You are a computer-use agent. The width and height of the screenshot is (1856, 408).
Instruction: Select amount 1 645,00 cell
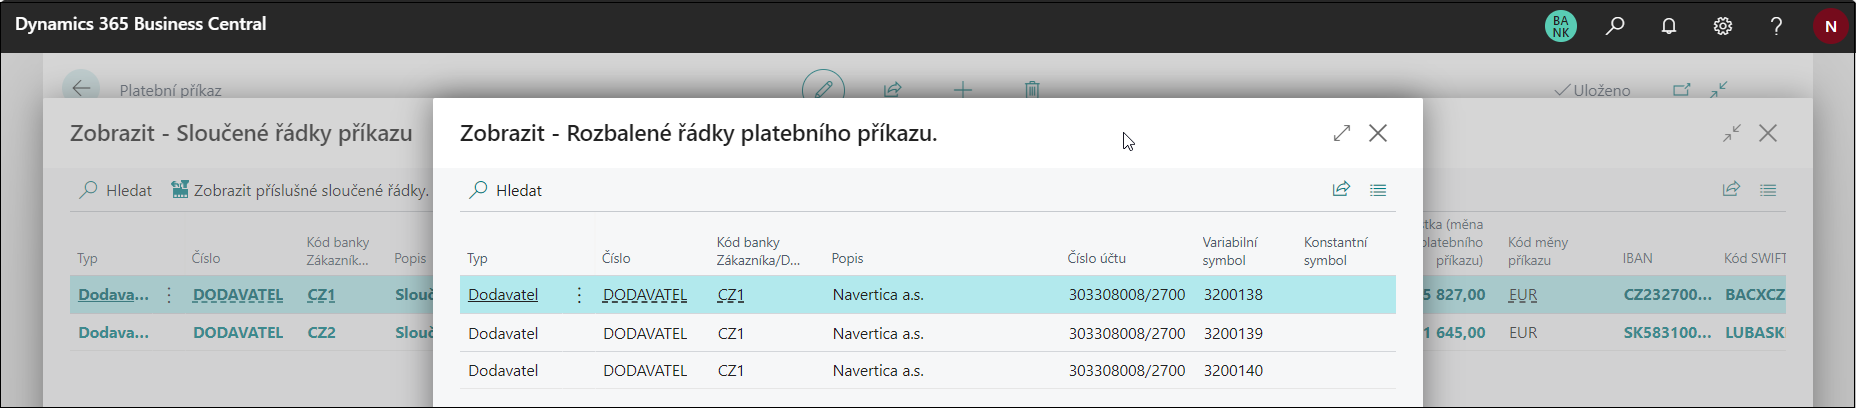click(x=1455, y=332)
